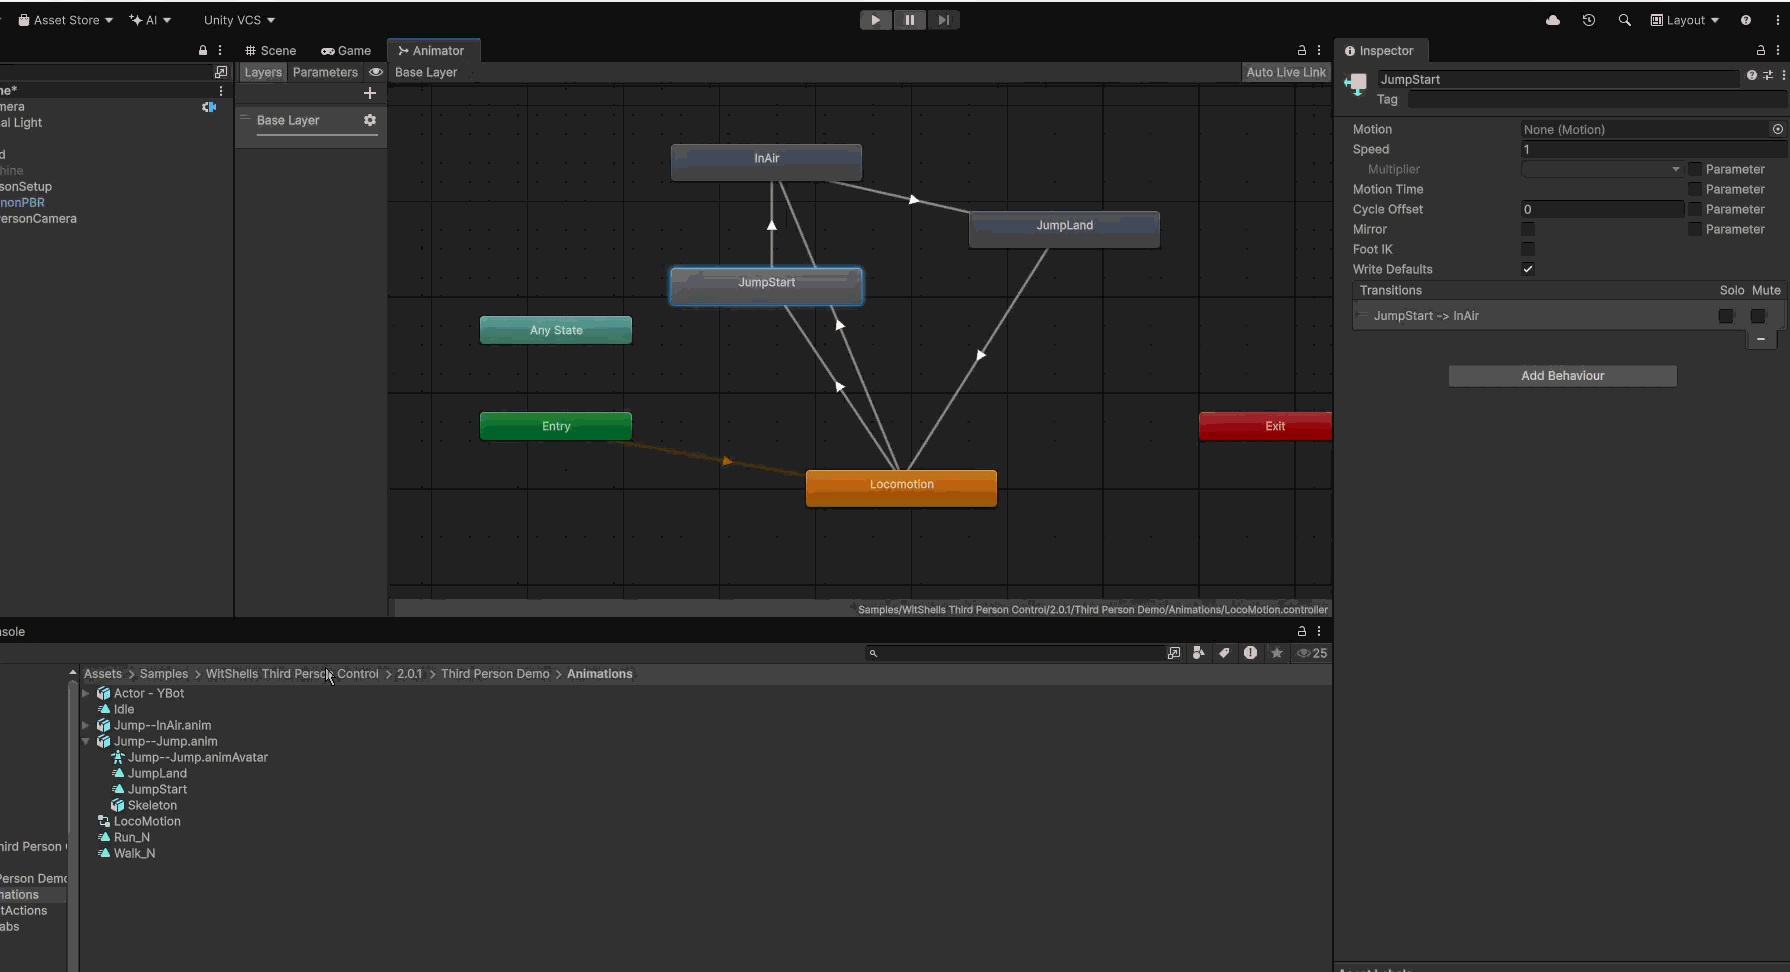Click the global search magnifier icon
Viewport: 1790px width, 972px height.
pyautogui.click(x=1624, y=20)
